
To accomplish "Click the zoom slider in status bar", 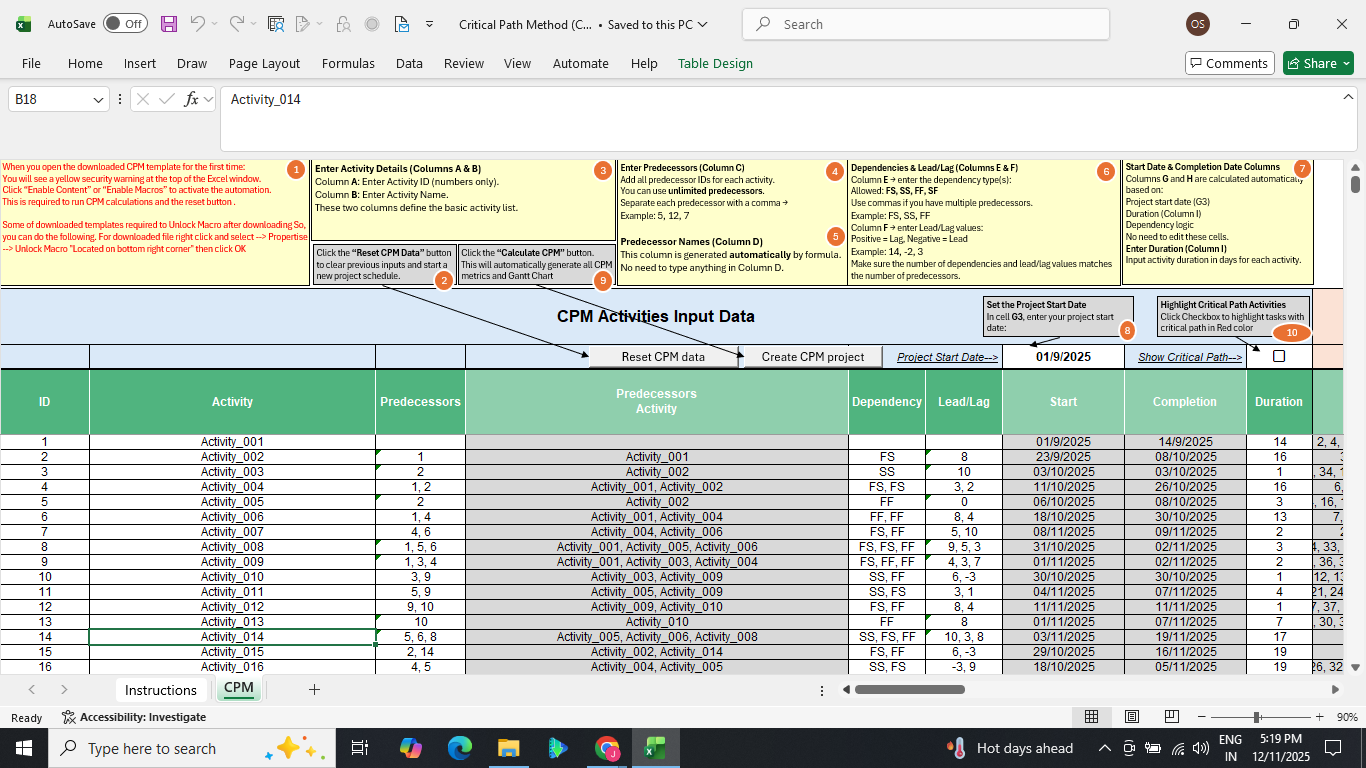I will (1256, 717).
